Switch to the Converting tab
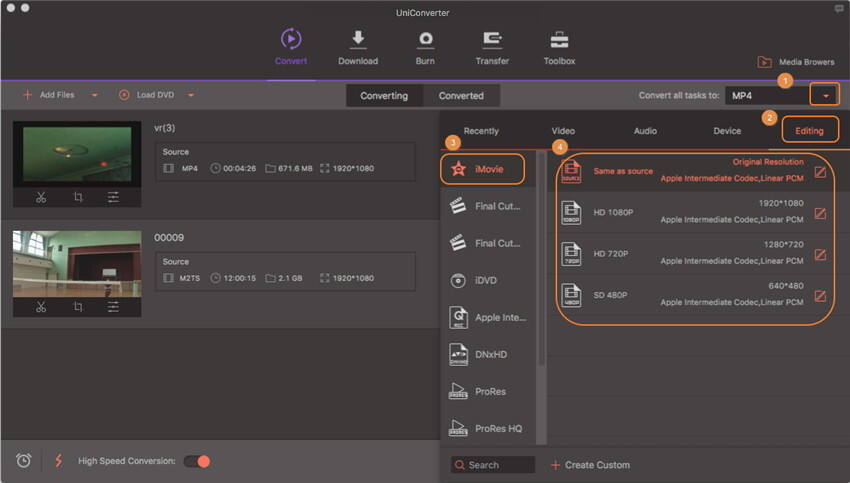The height and width of the screenshot is (483, 850). pos(384,96)
